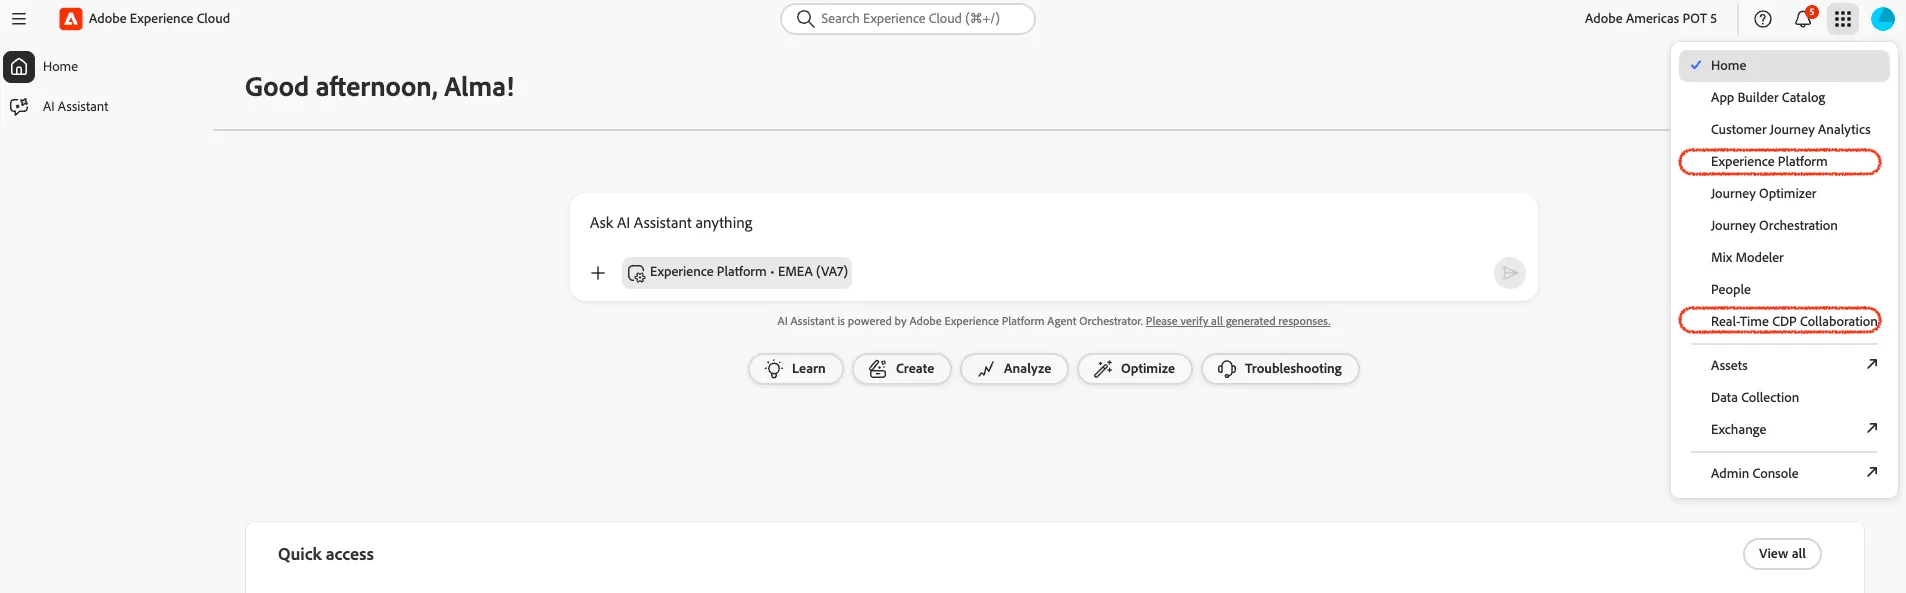The width and height of the screenshot is (1906, 593).
Task: Click the Analyze suggestion button
Action: (1014, 369)
